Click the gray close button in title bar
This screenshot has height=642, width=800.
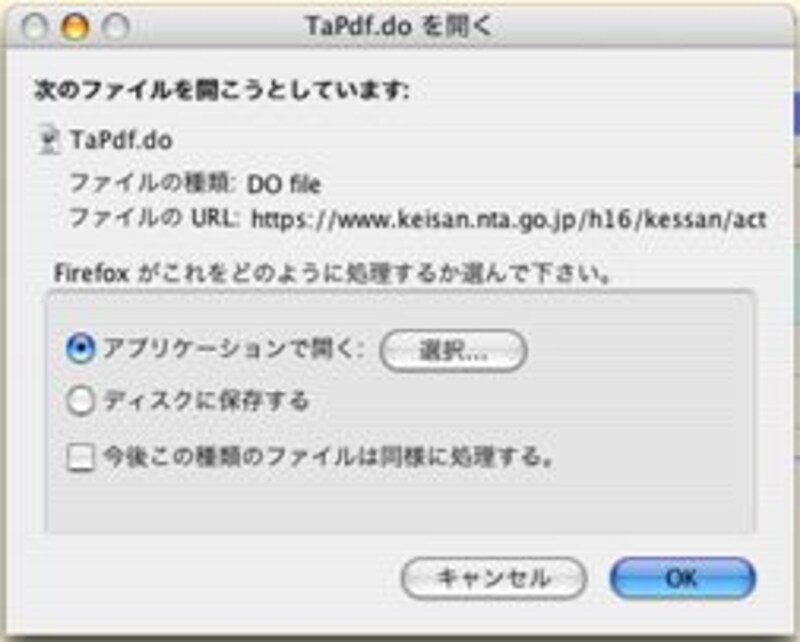34,26
